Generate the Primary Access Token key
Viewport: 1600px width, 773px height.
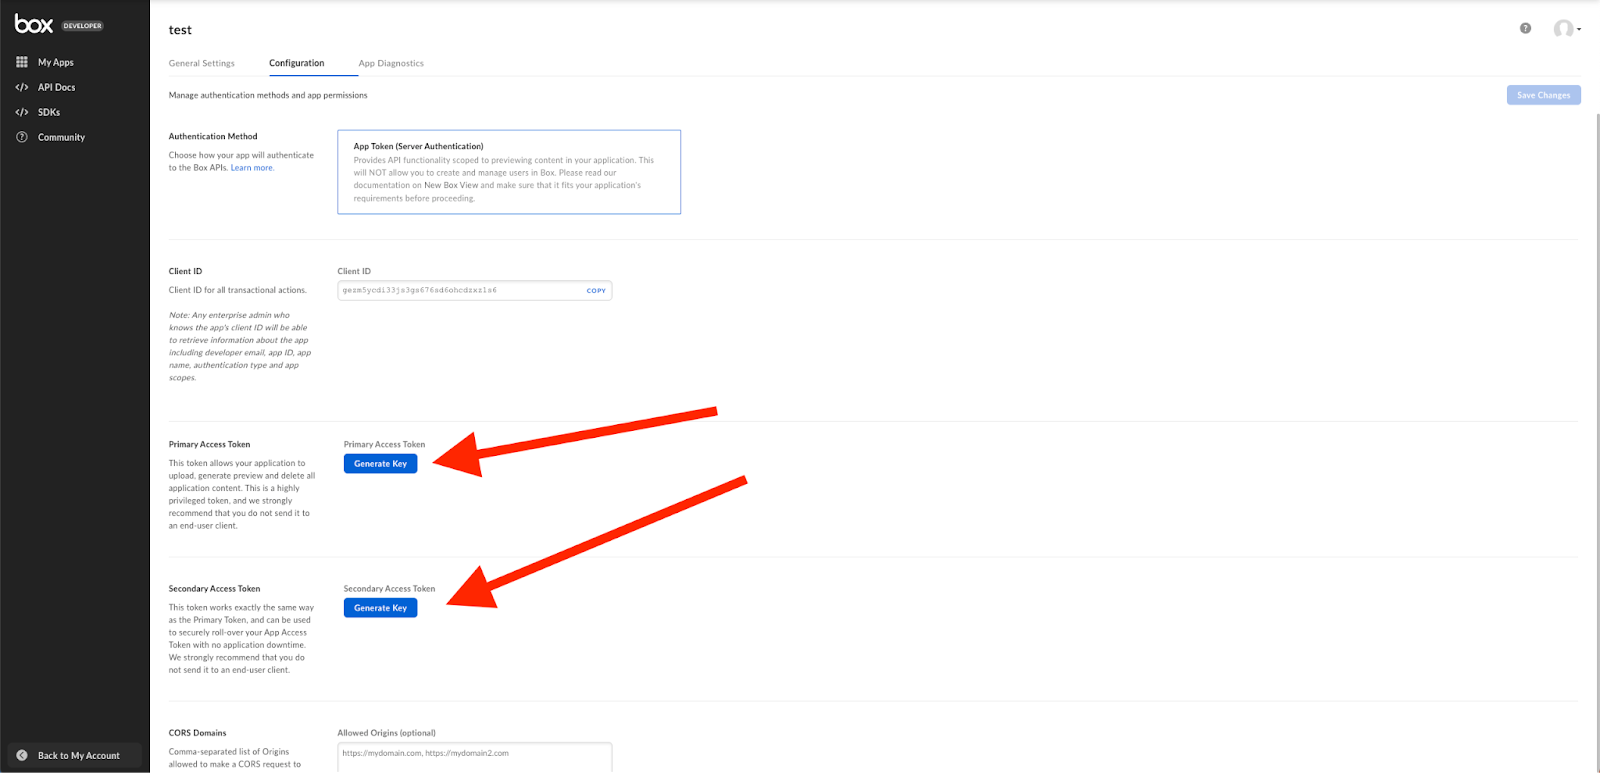380,464
